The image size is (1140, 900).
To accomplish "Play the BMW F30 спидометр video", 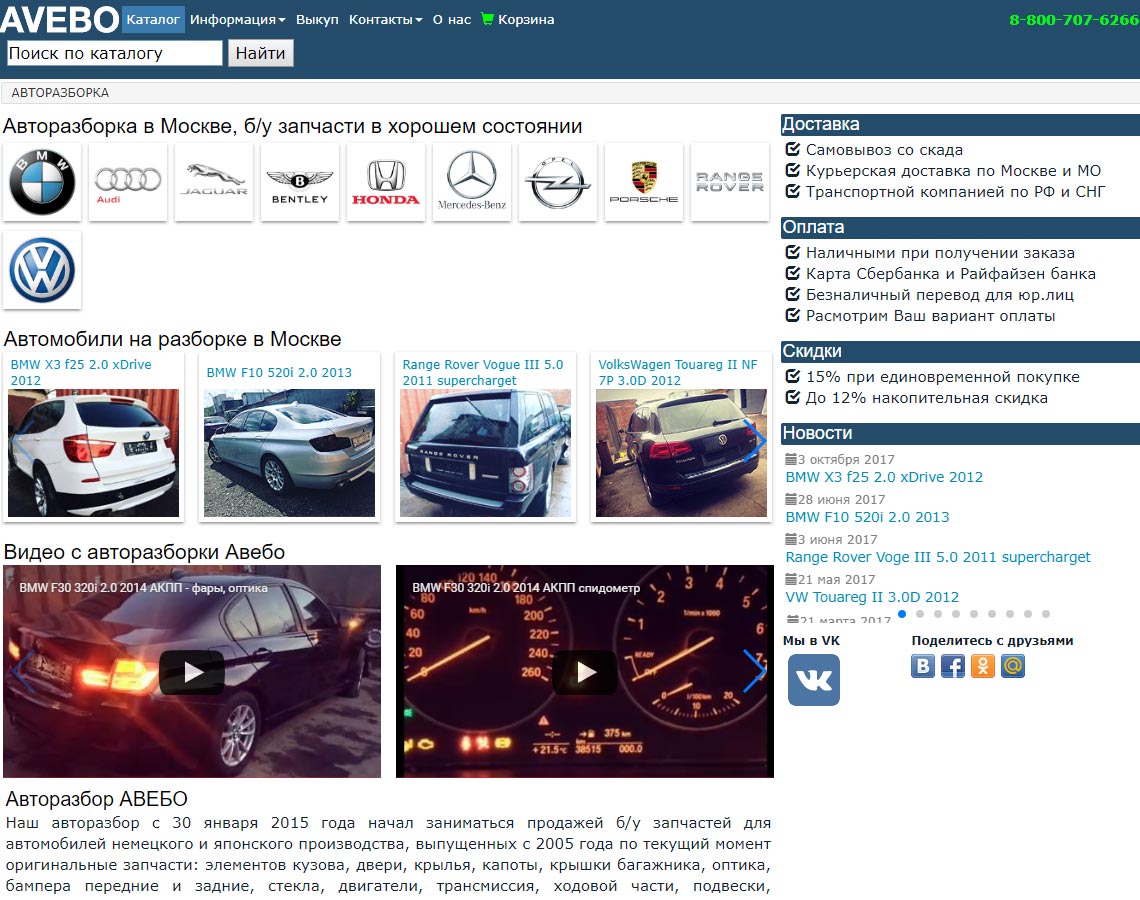I will coord(585,672).
